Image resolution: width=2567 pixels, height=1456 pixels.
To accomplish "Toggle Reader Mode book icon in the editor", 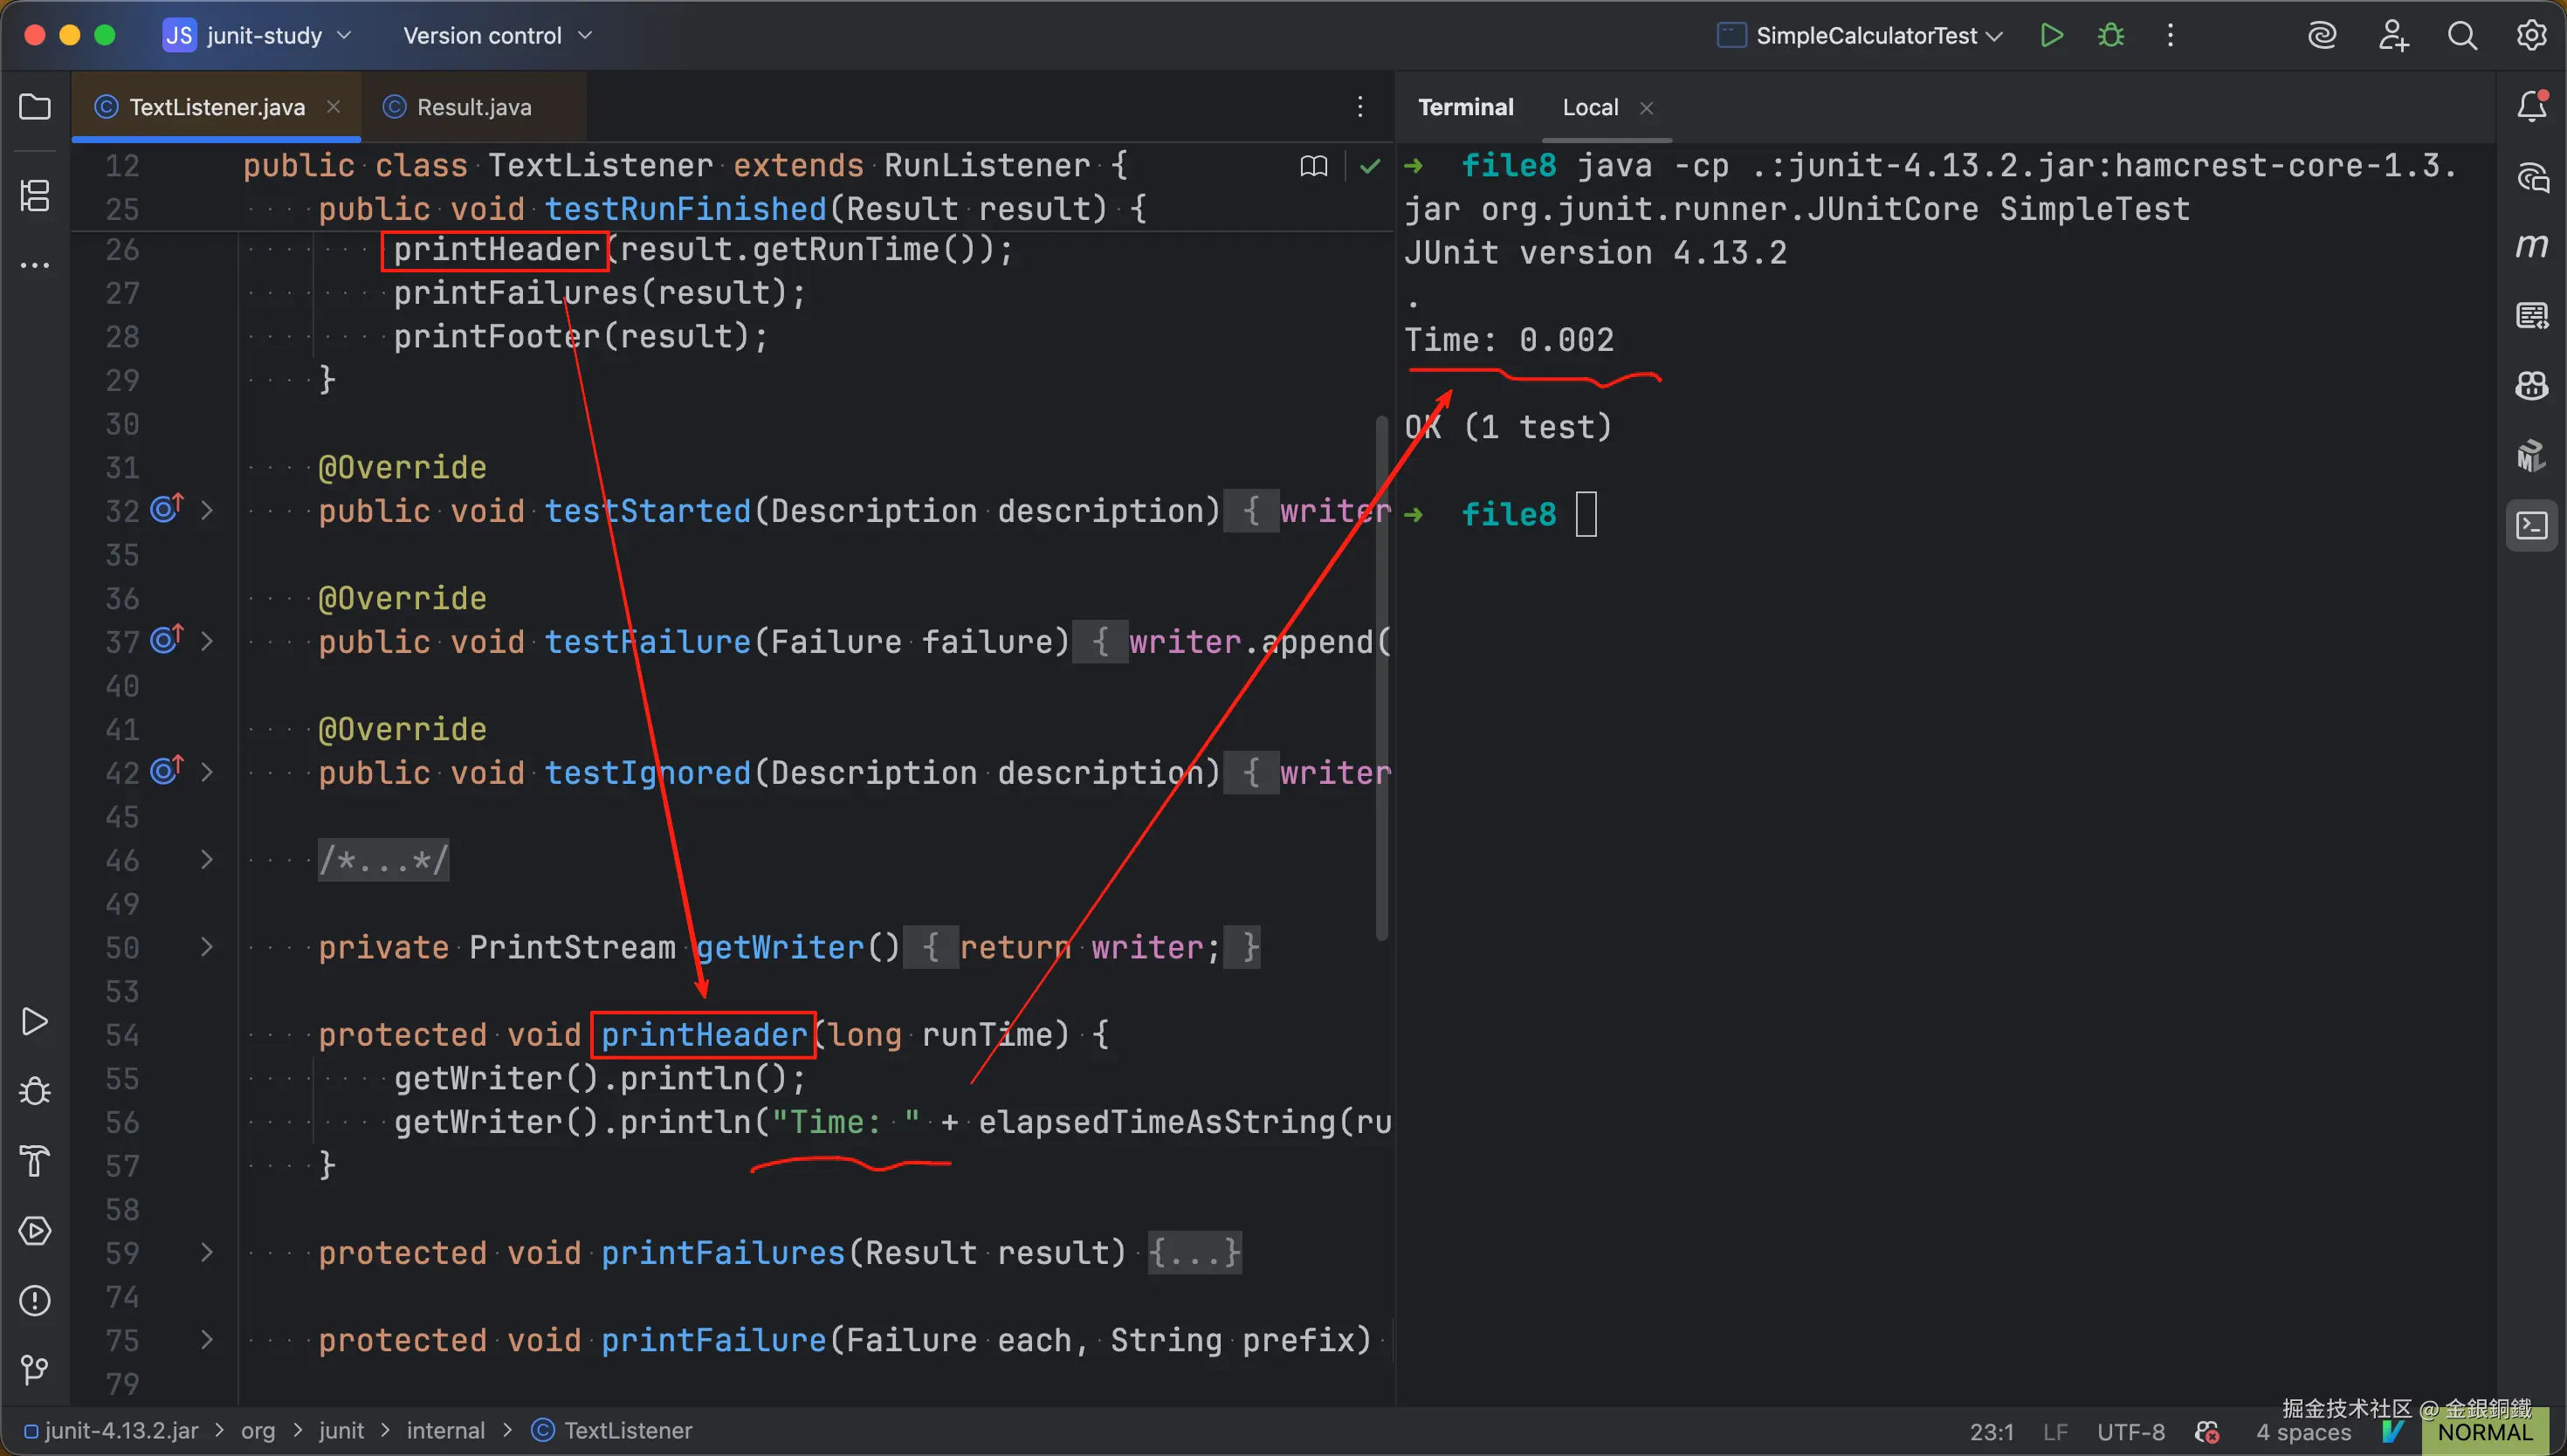I will (1314, 166).
